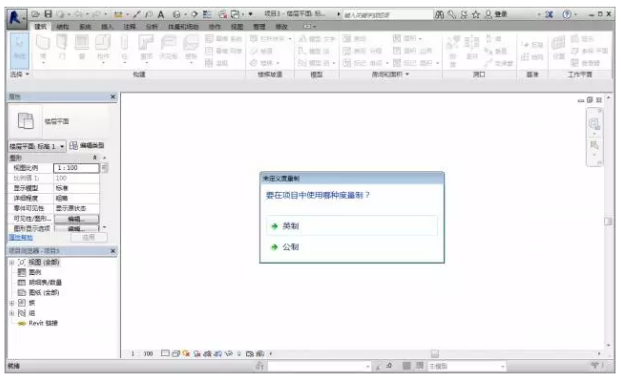Select the Text tool icon in quick access toolbar
The height and width of the screenshot is (376, 621).
click(x=161, y=15)
